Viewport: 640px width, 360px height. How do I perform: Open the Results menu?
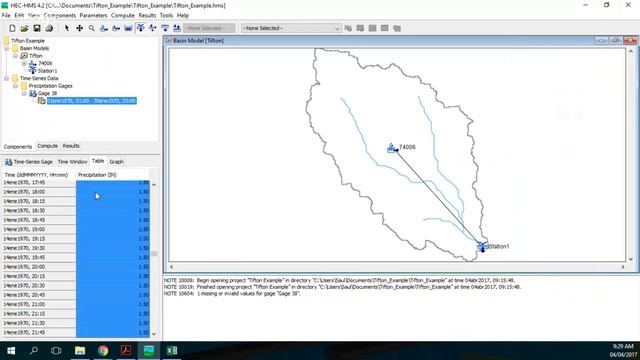pos(147,16)
